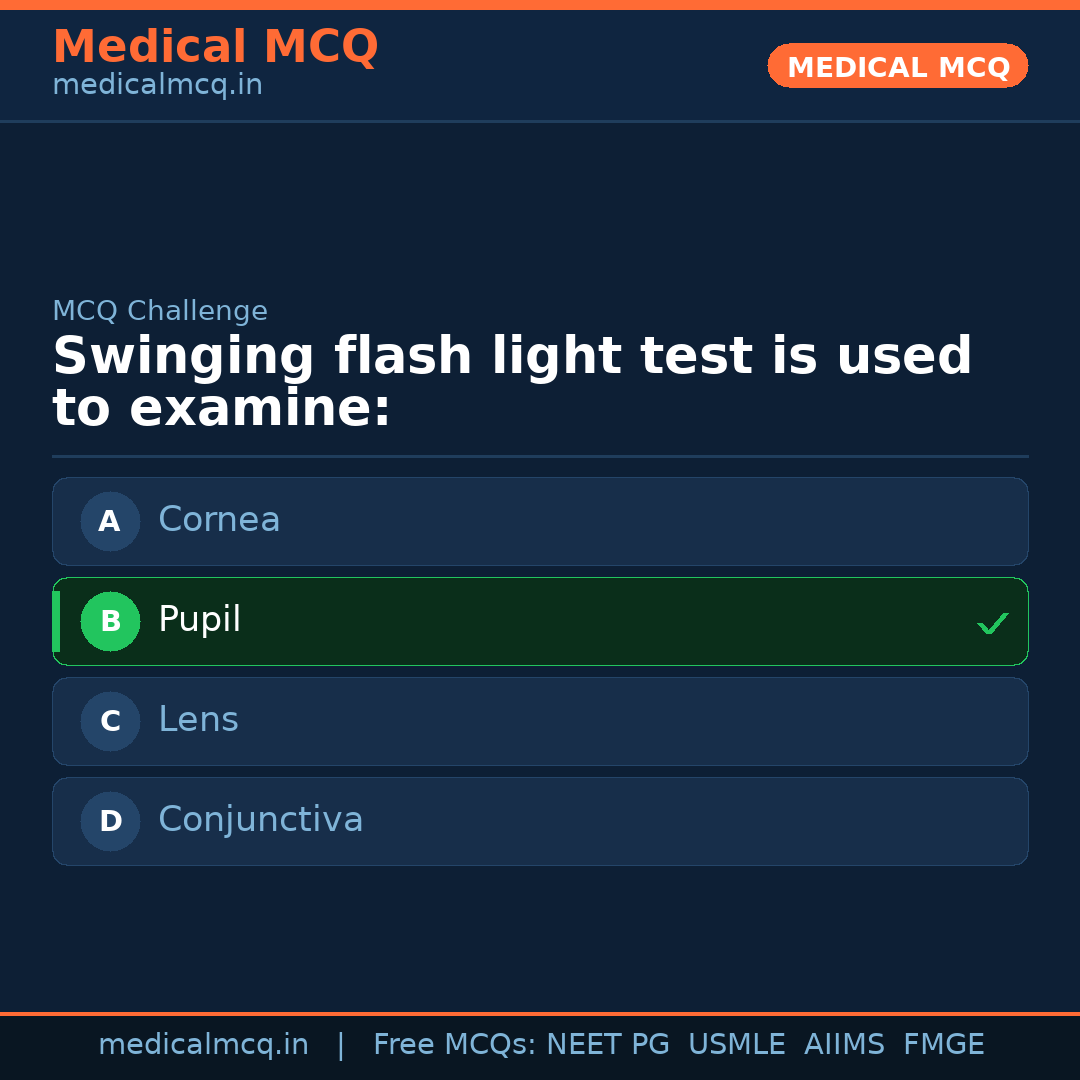Open the medicalmcq.in footer link

pos(203,1045)
